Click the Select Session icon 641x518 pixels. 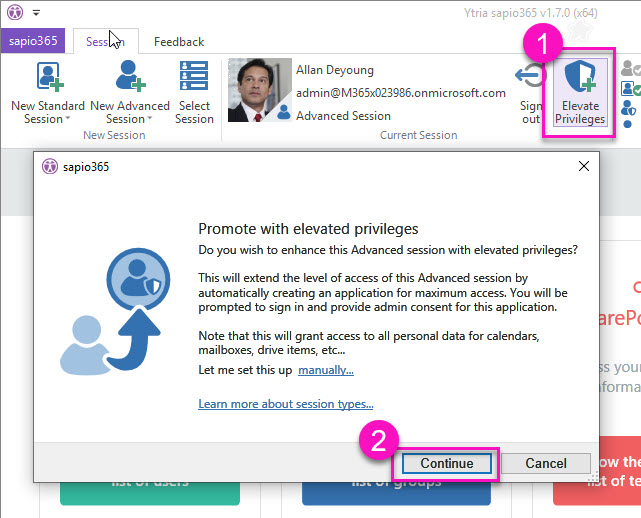(194, 75)
